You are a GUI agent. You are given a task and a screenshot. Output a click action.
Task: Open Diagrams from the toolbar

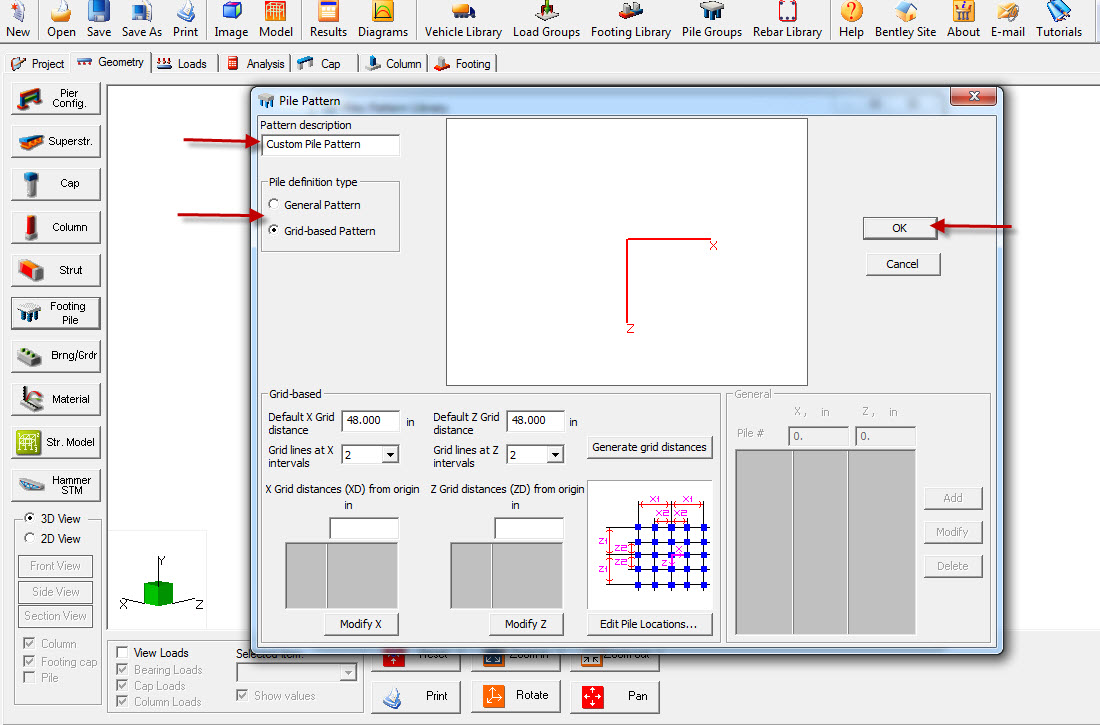click(x=383, y=20)
